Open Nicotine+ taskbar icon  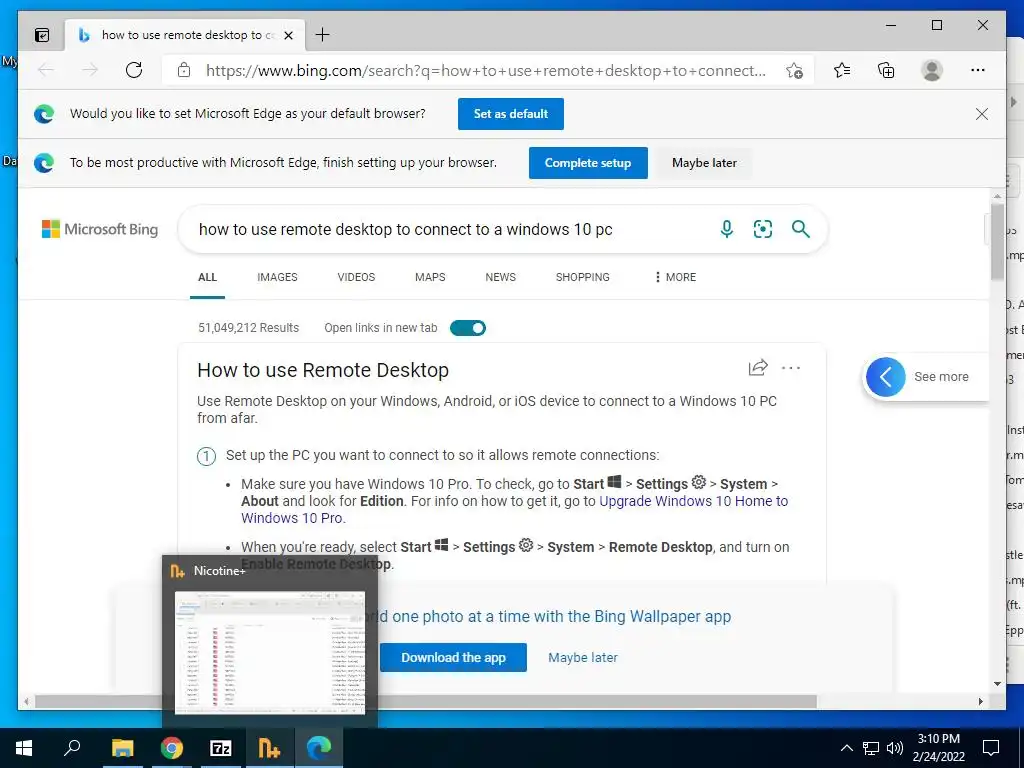pyautogui.click(x=270, y=748)
